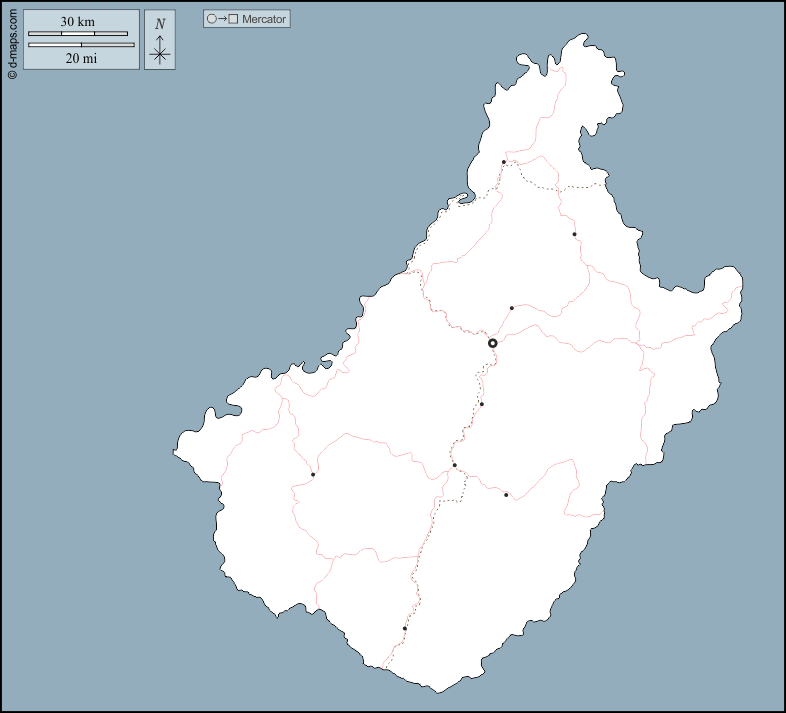This screenshot has width=786, height=713.
Task: Click the miles scale bar
Action: point(81,44)
